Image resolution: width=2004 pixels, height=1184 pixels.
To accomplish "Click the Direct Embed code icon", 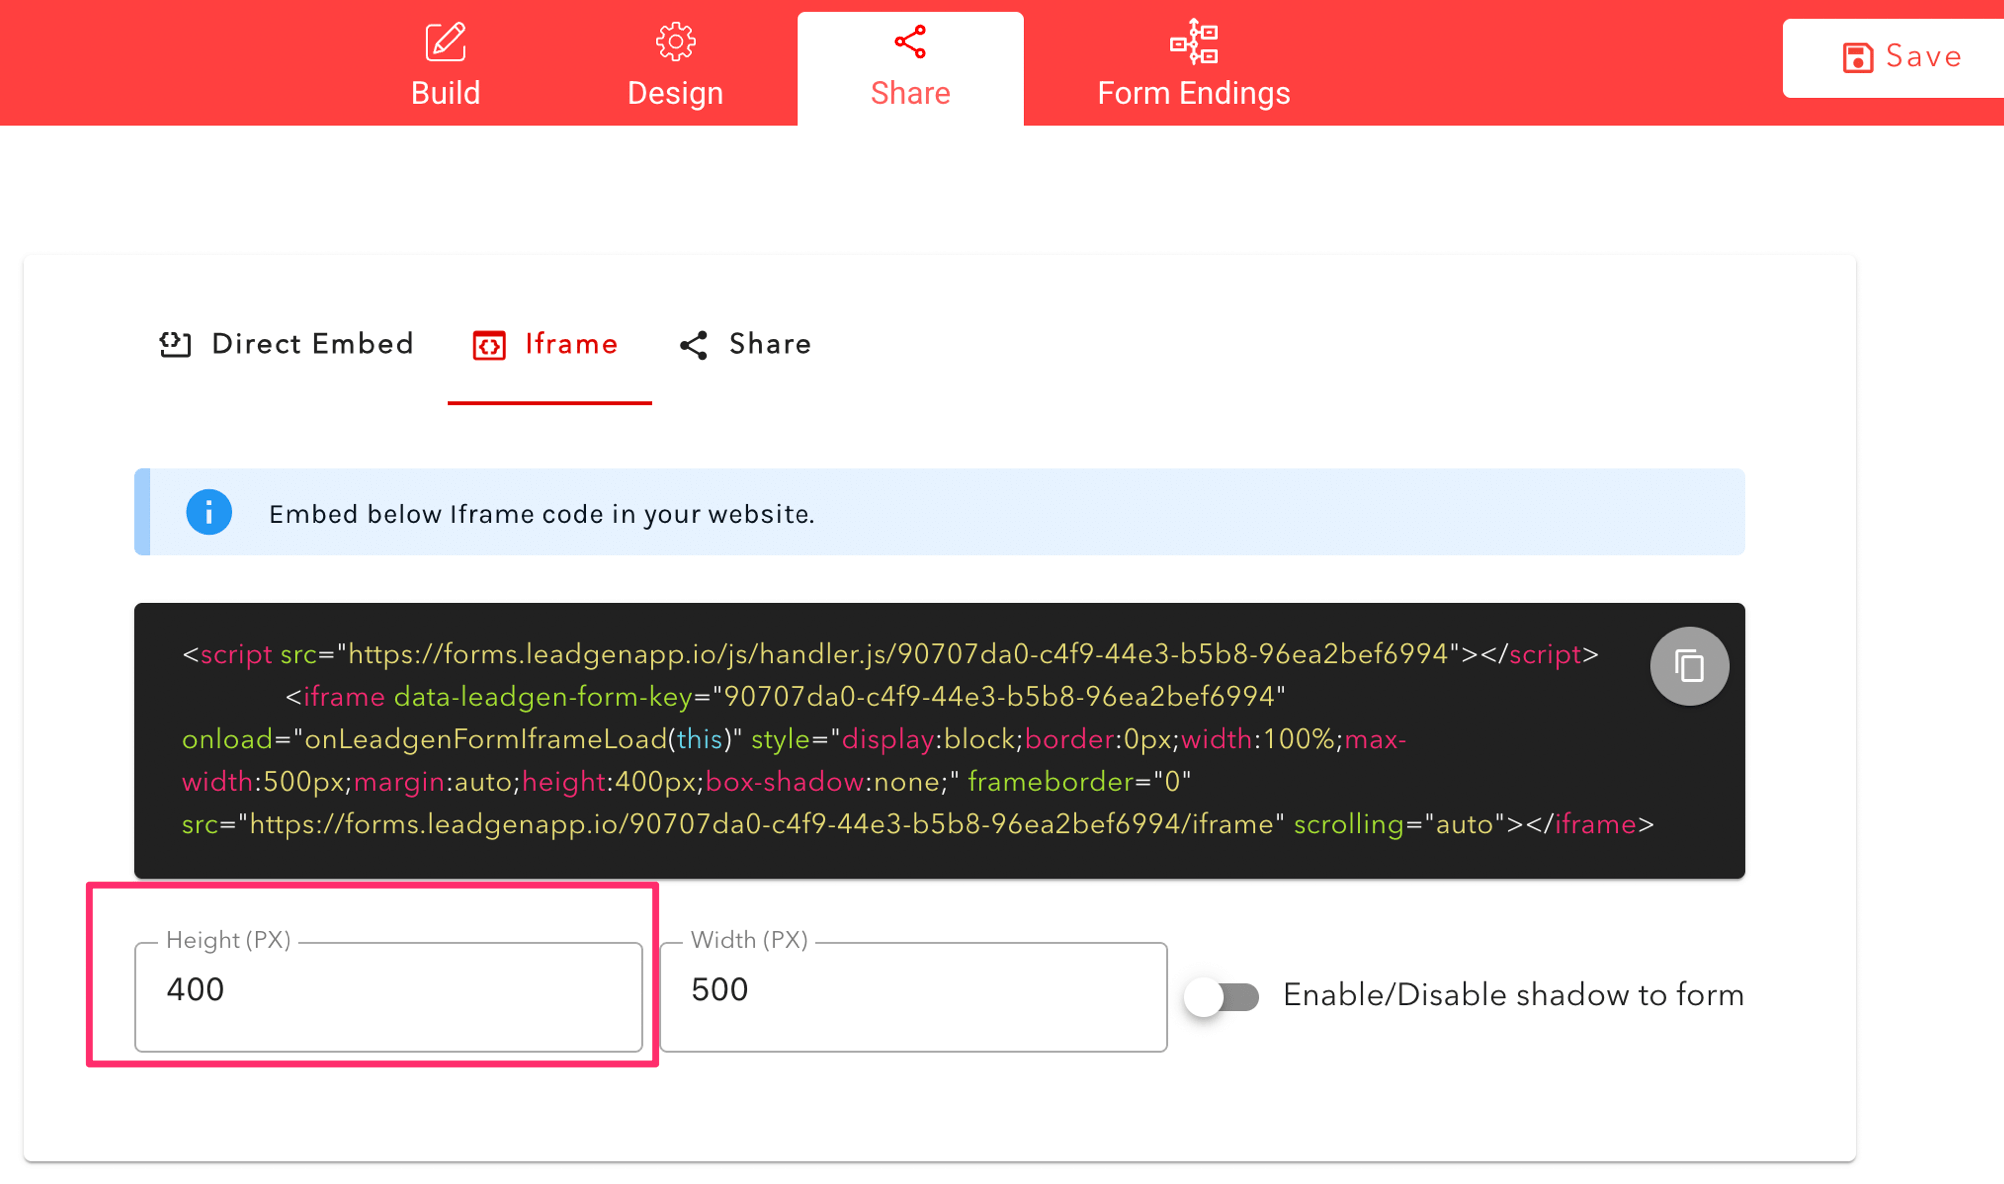I will pyautogui.click(x=176, y=345).
